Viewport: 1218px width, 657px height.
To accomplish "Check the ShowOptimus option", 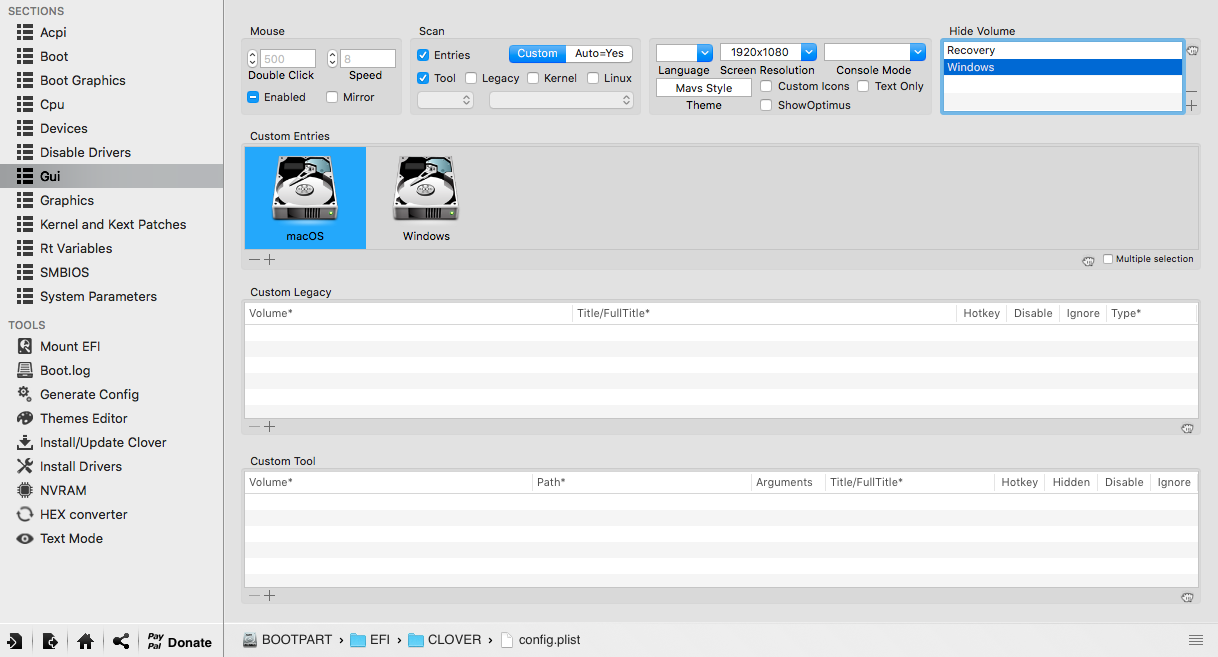I will tap(766, 105).
